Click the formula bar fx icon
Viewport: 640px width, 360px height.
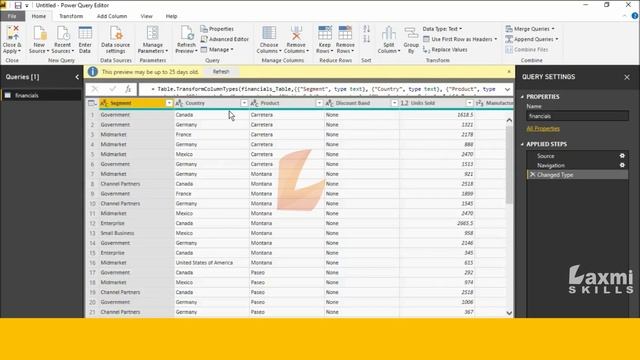click(x=128, y=89)
